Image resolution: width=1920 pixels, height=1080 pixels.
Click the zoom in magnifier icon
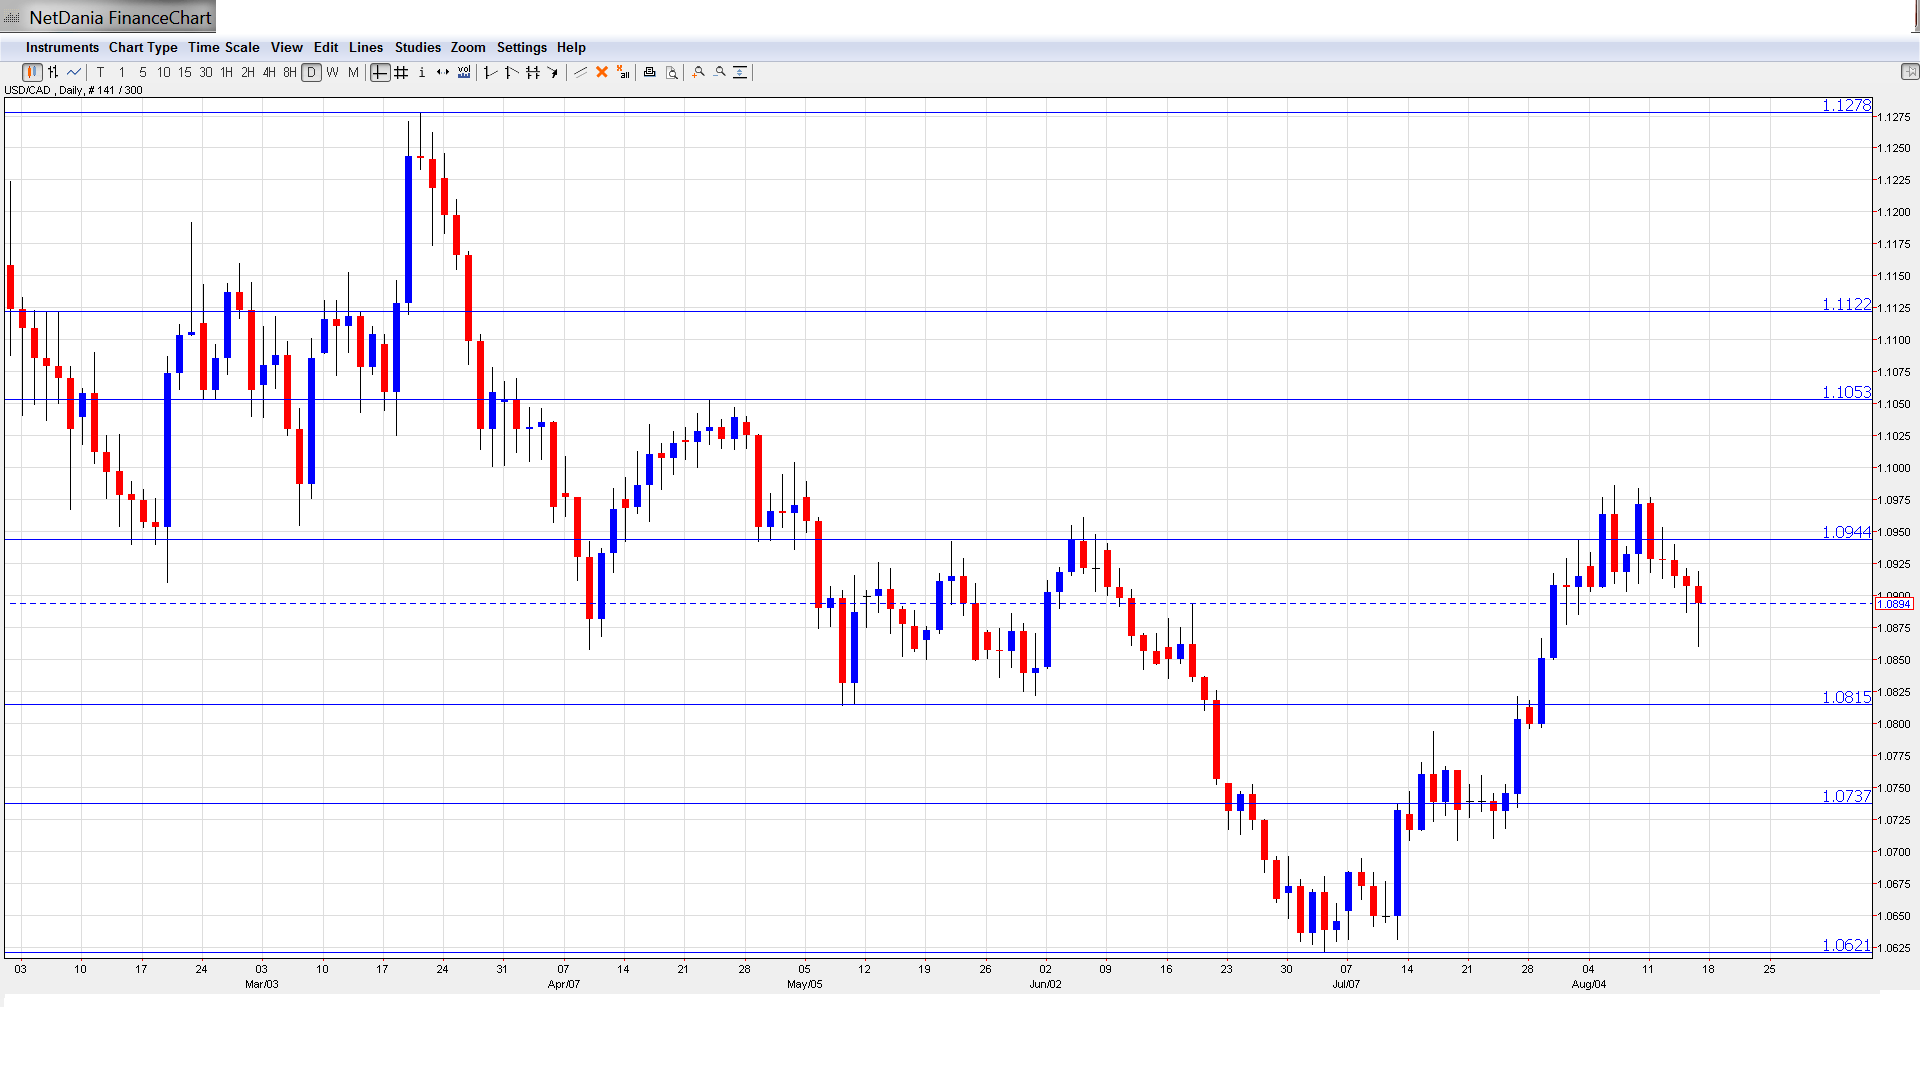point(699,72)
